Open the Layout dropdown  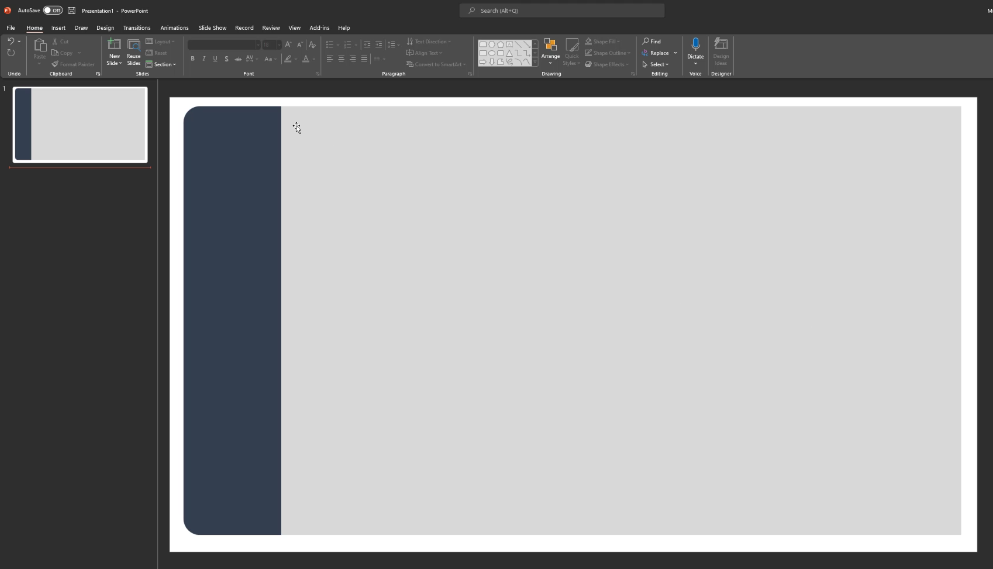pyautogui.click(x=160, y=42)
